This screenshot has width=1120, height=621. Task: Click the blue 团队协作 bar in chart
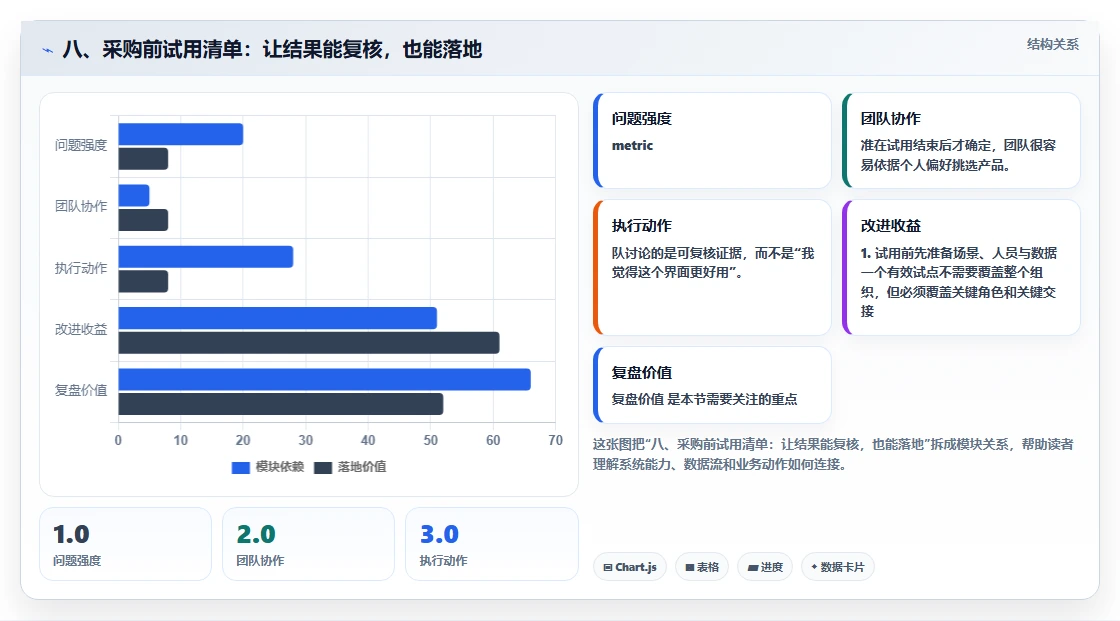click(134, 195)
